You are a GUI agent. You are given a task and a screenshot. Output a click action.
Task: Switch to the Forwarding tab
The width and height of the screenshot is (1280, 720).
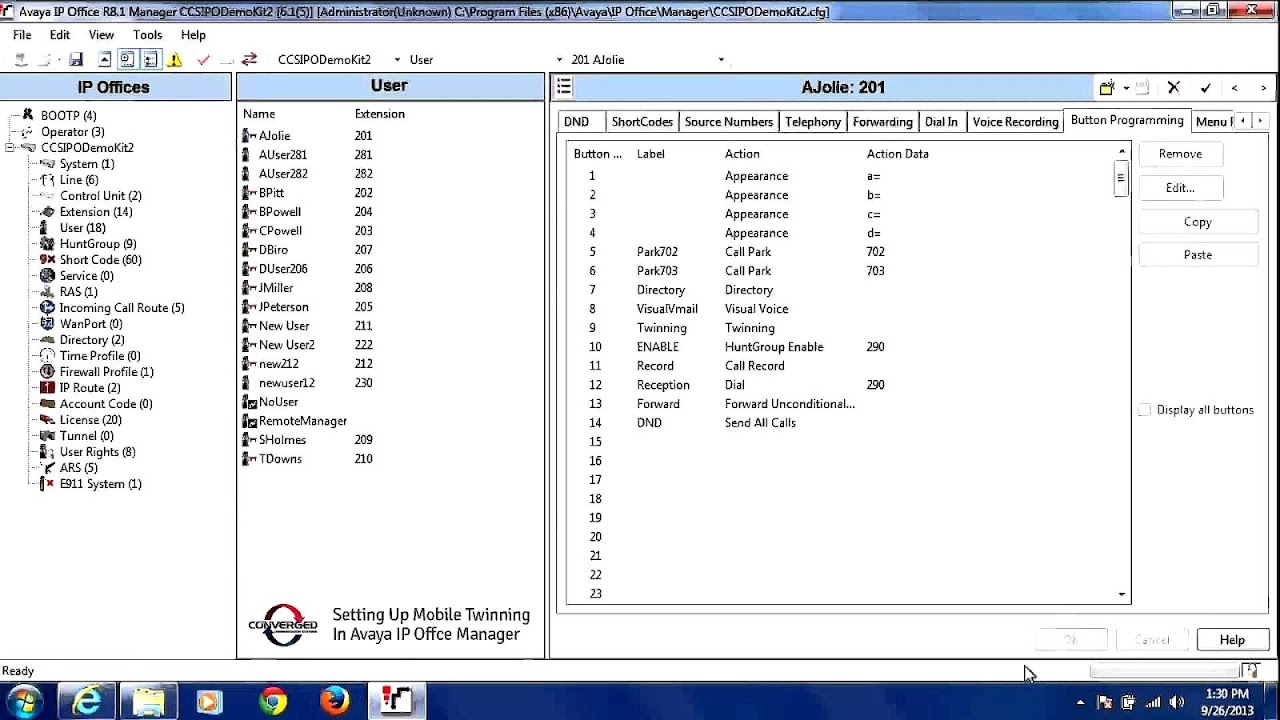882,122
